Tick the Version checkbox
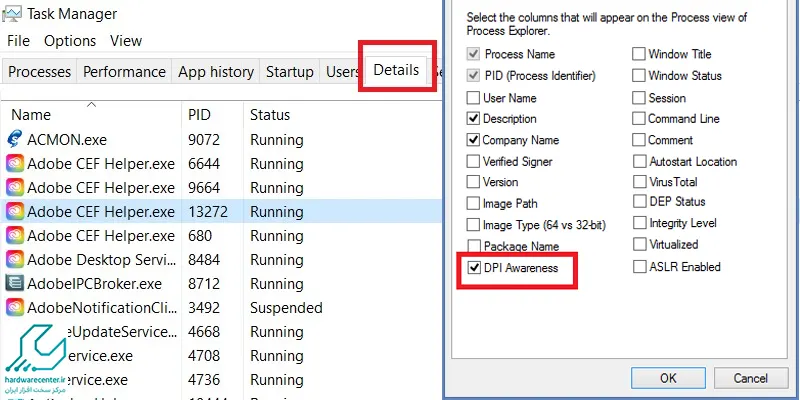This screenshot has width=800, height=400. (x=473, y=182)
